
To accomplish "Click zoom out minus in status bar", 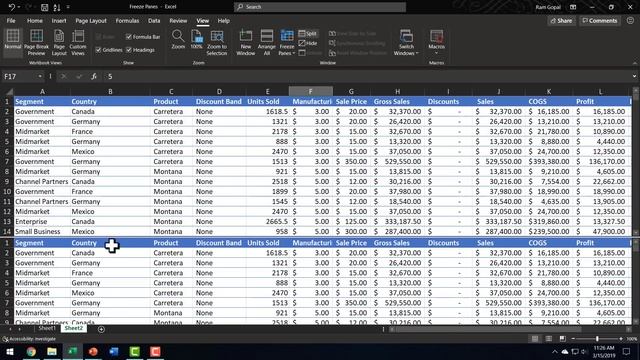I will tap(573, 339).
